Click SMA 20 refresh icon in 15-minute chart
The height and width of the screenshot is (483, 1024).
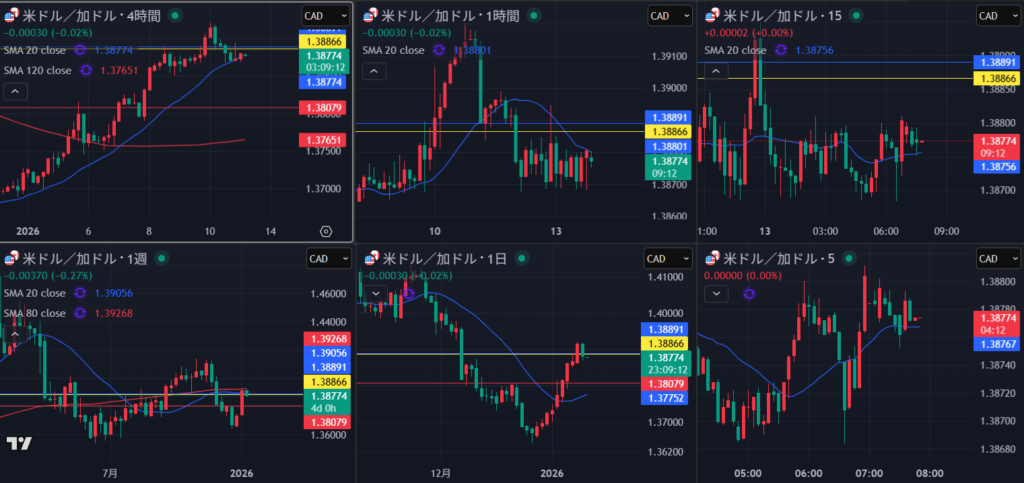click(786, 49)
